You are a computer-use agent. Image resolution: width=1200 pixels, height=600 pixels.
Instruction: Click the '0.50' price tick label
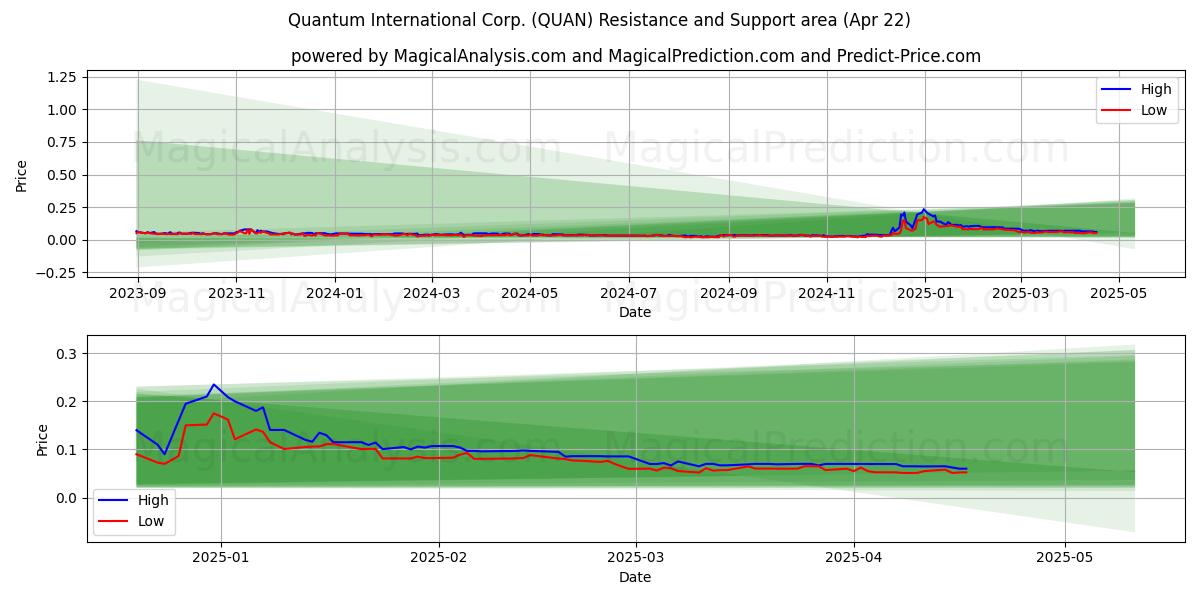pos(62,175)
